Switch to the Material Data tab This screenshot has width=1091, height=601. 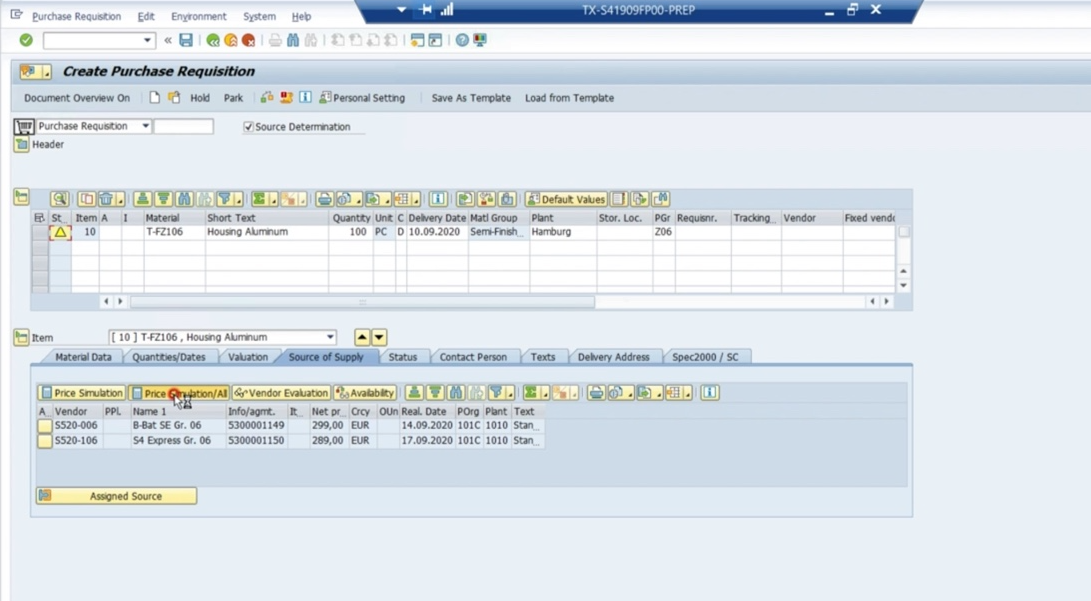click(x=83, y=357)
